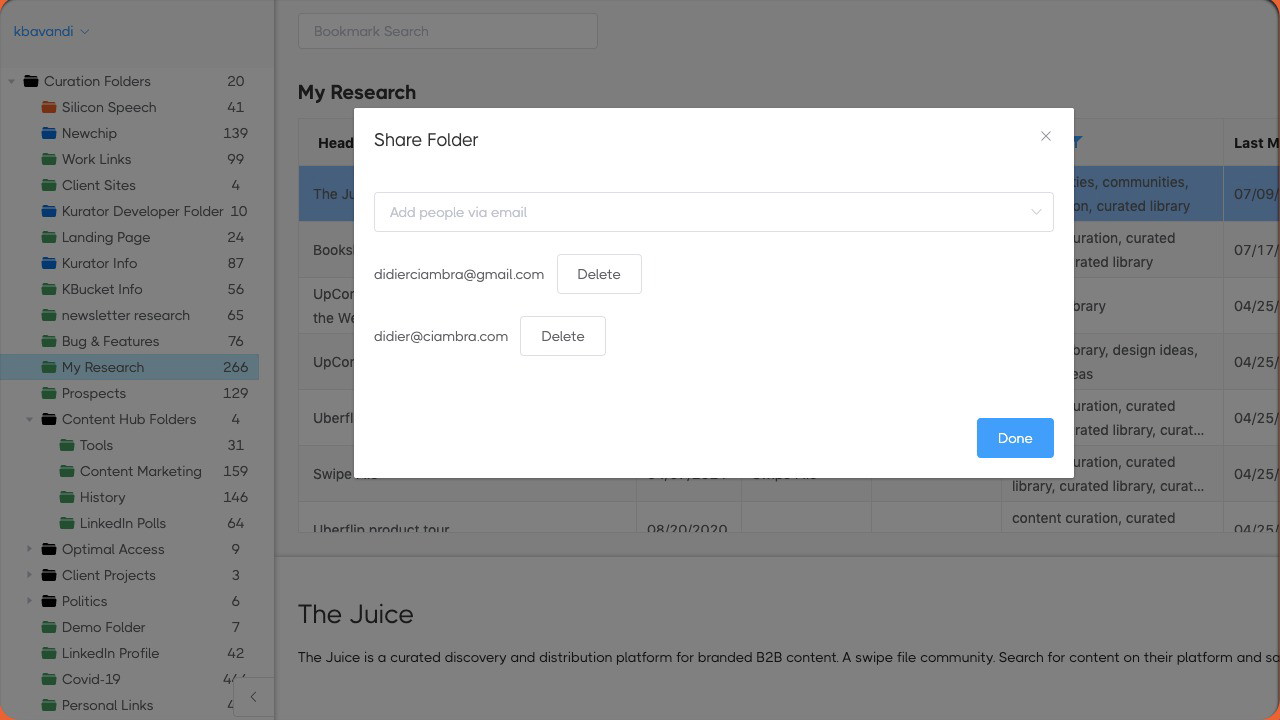Collapse the sidebar with the arrow icon
The width and height of the screenshot is (1280, 720).
pos(253,697)
